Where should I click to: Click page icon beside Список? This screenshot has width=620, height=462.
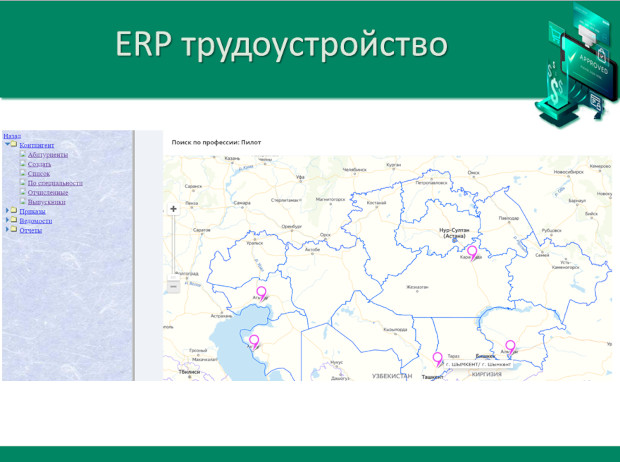point(23,173)
